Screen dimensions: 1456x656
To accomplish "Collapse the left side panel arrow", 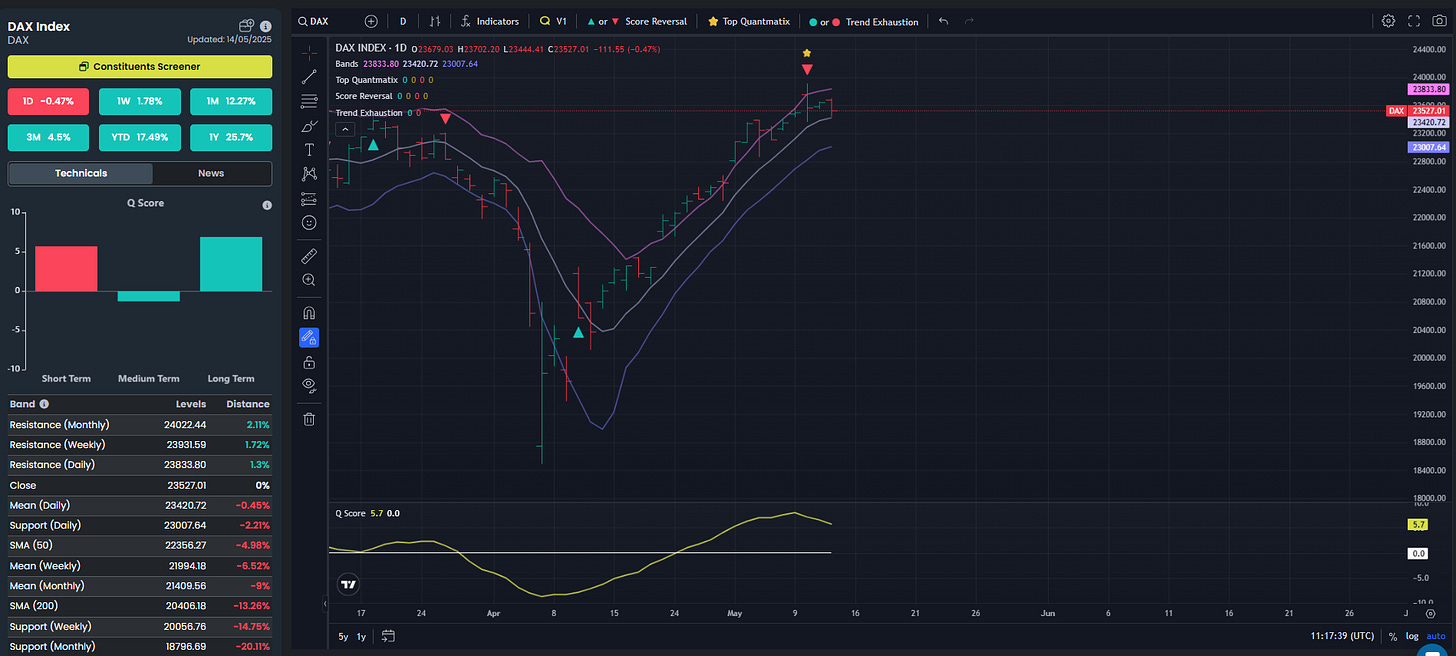I will 324,604.
